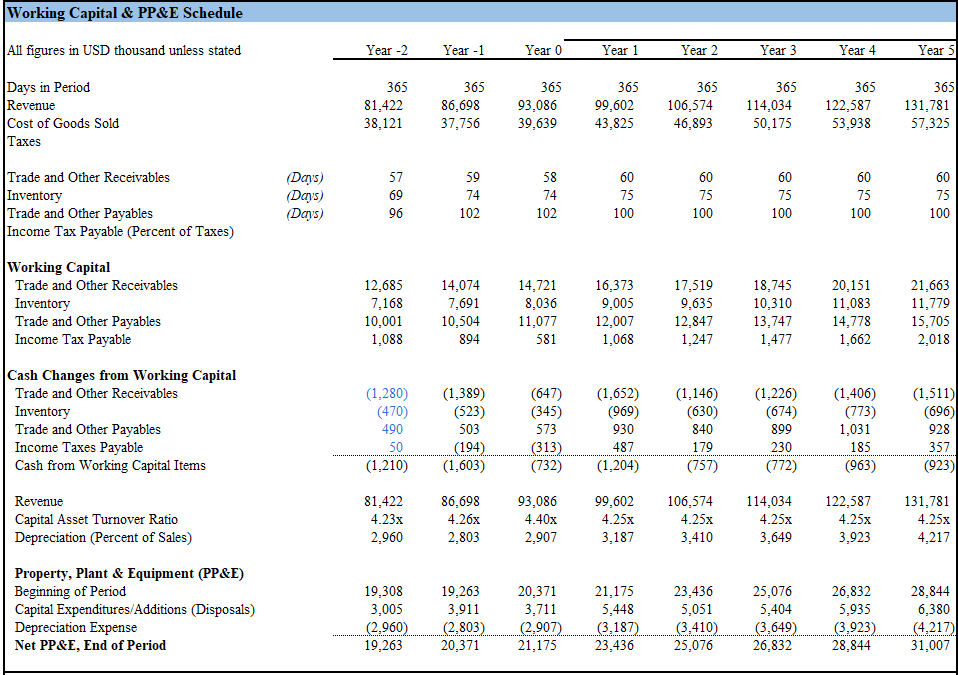Click the Capital Expenditures/Additions (Disposals) label
This screenshot has height=675, width=958.
[134, 609]
